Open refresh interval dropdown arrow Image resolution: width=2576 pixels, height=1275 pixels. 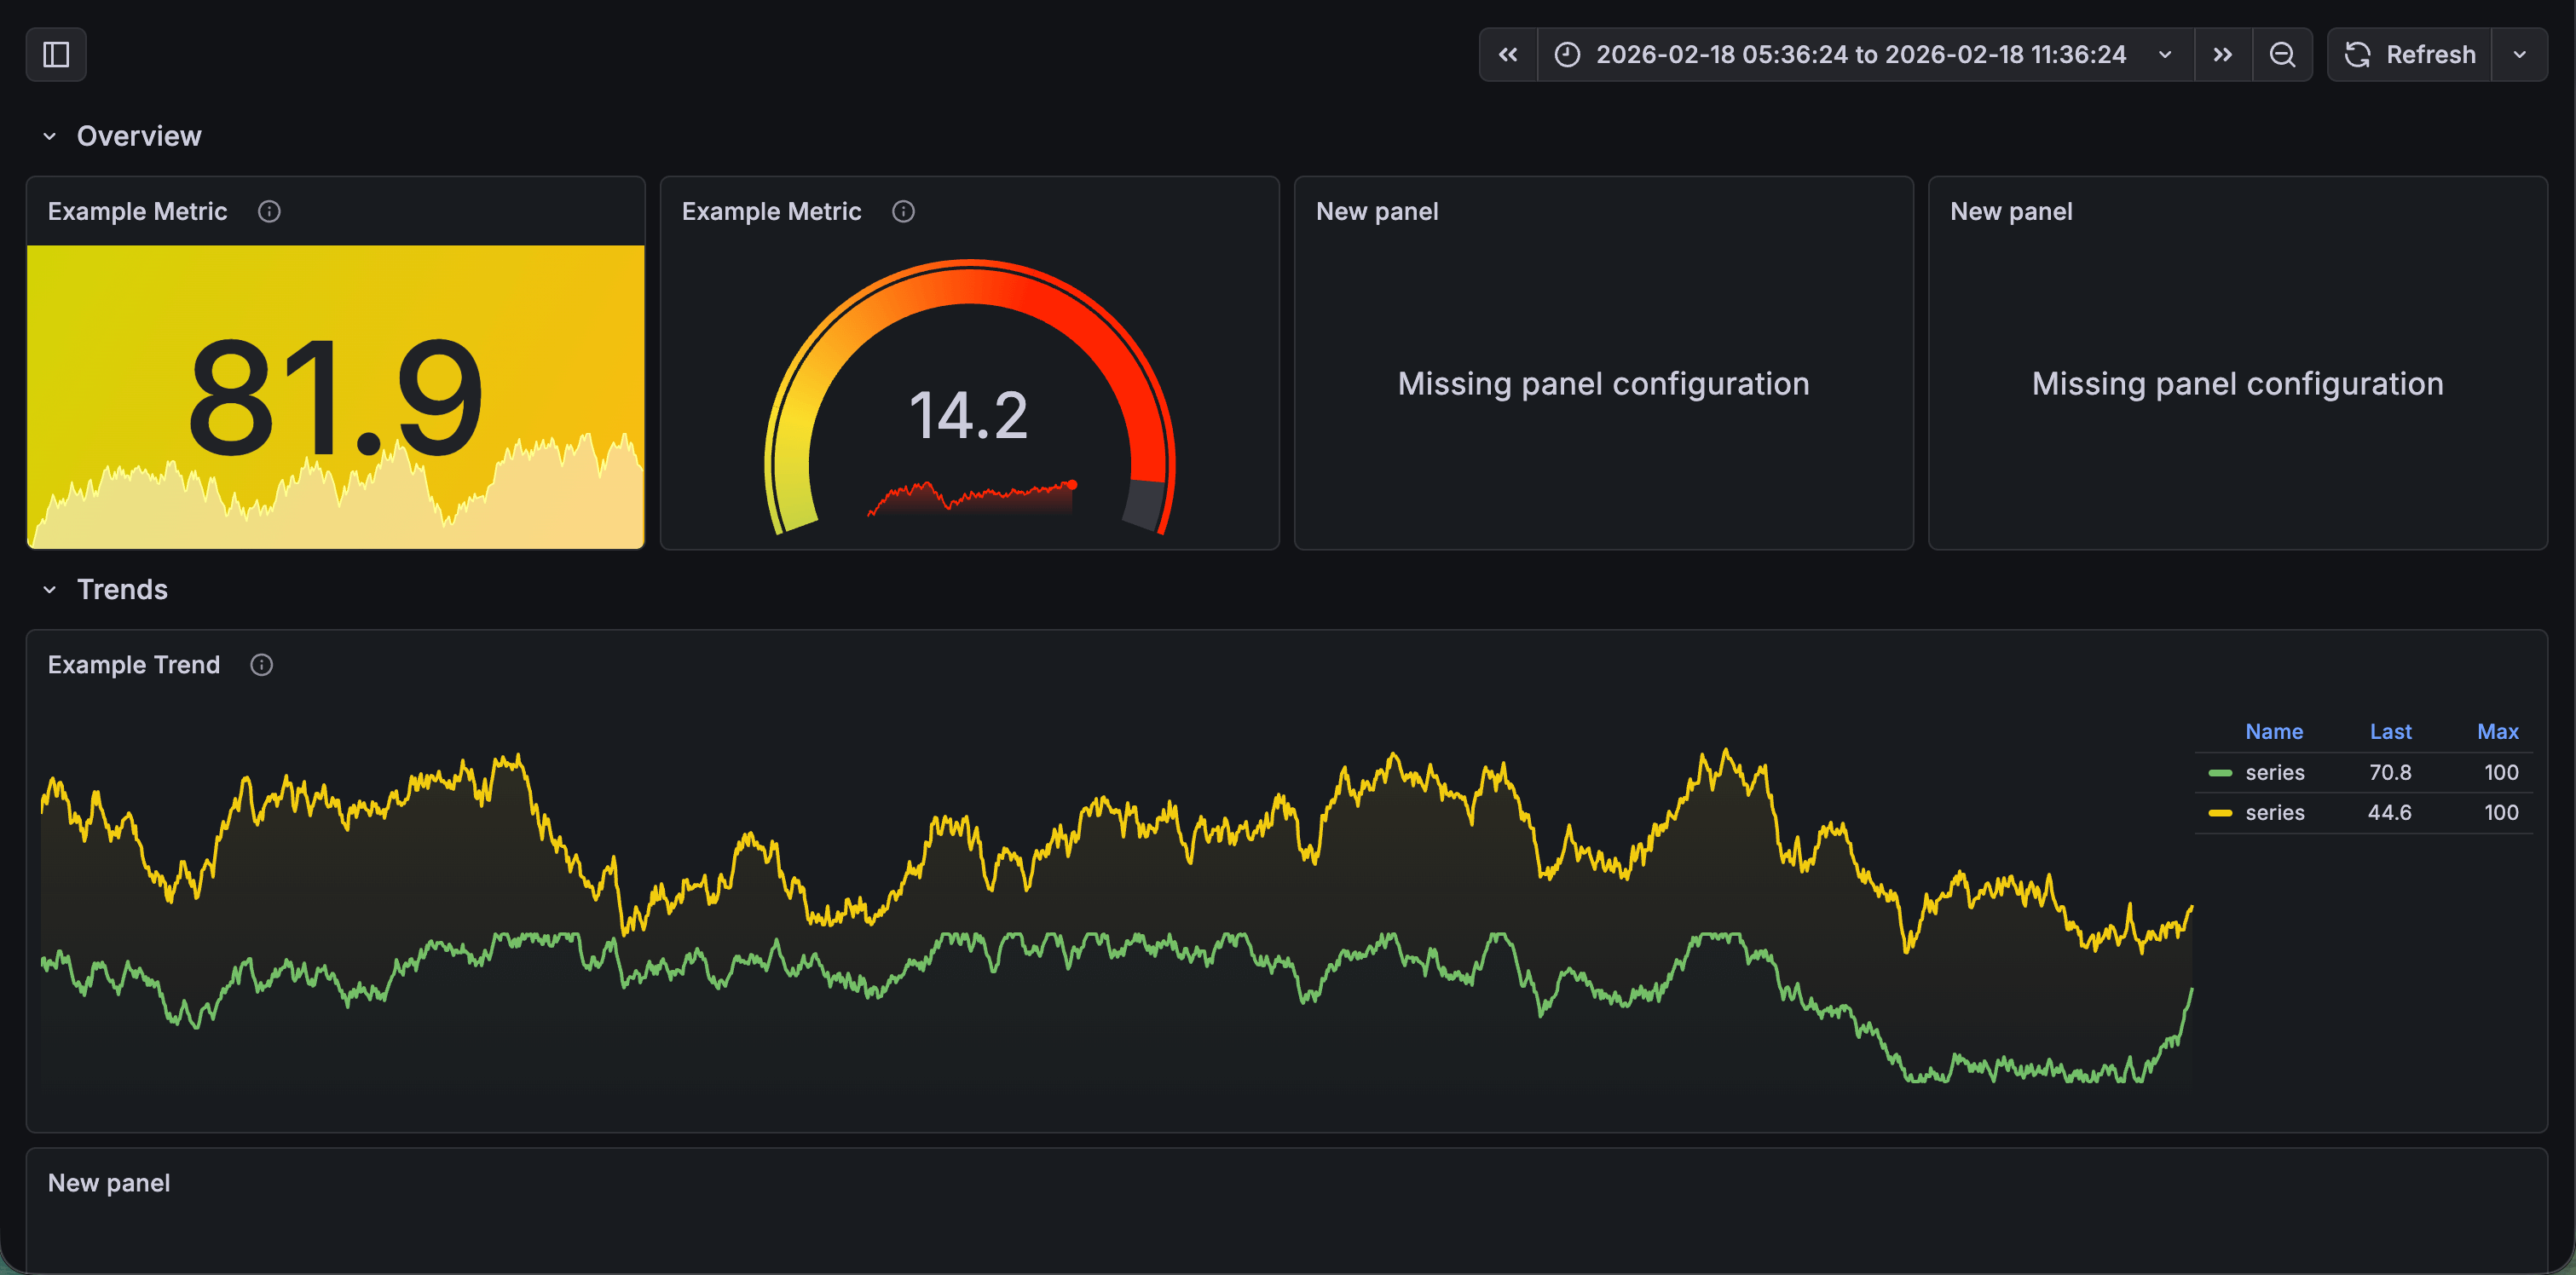tap(2519, 54)
